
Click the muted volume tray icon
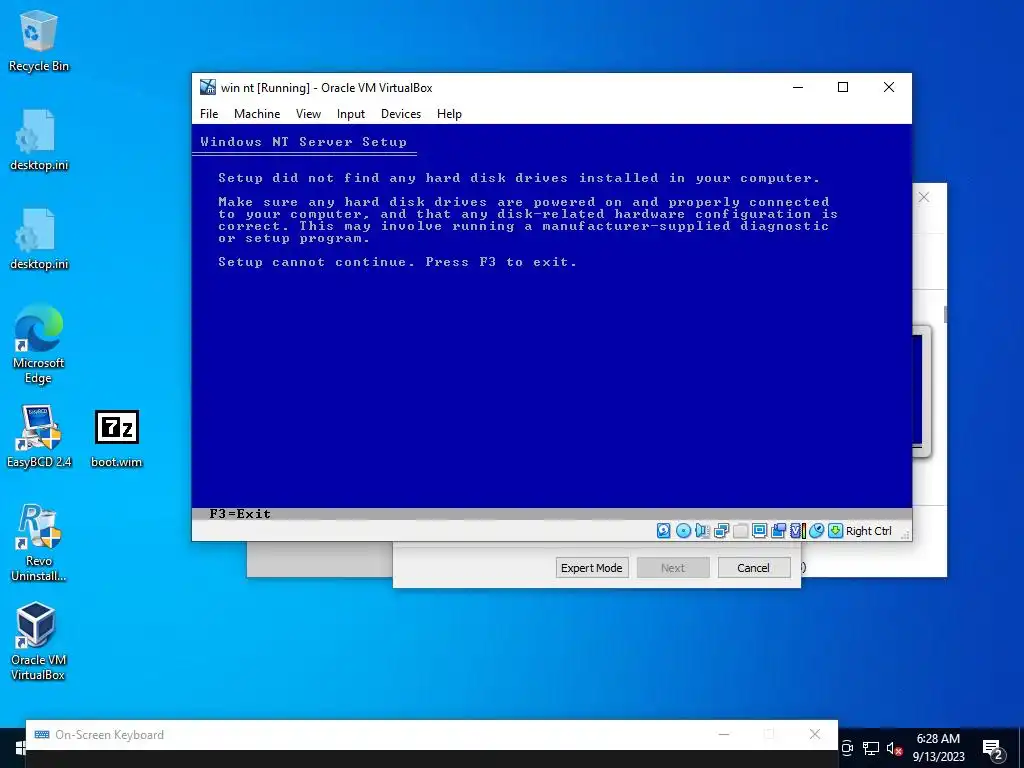pos(894,748)
